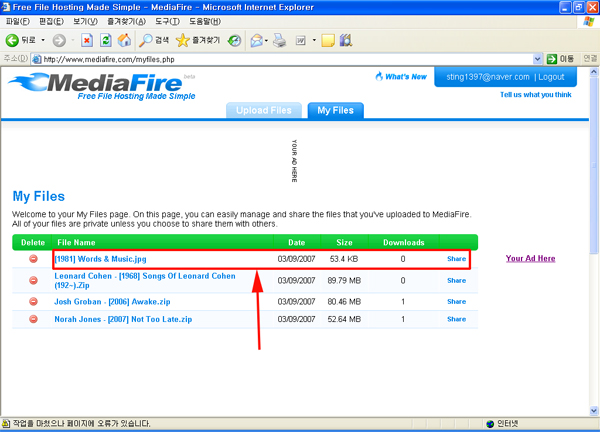Image resolution: width=600 pixels, height=432 pixels.
Task: Share the Norah Jones zip file
Action: pos(457,319)
